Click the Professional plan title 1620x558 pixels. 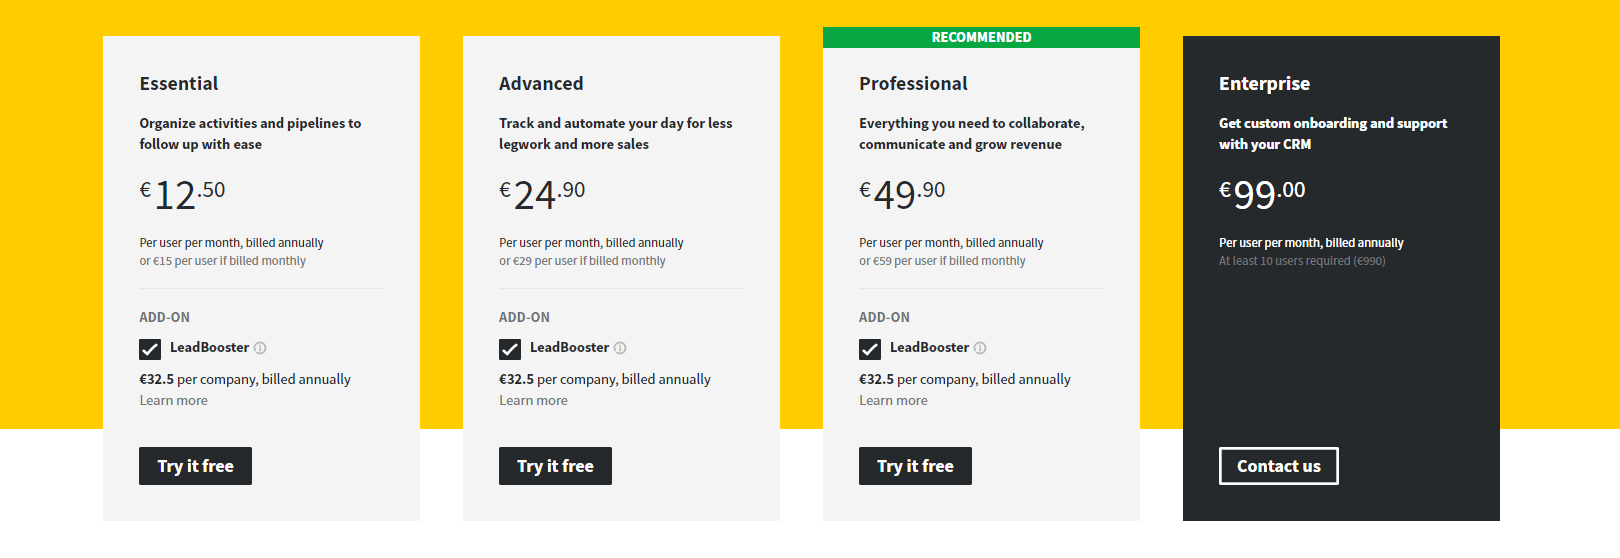(x=913, y=84)
